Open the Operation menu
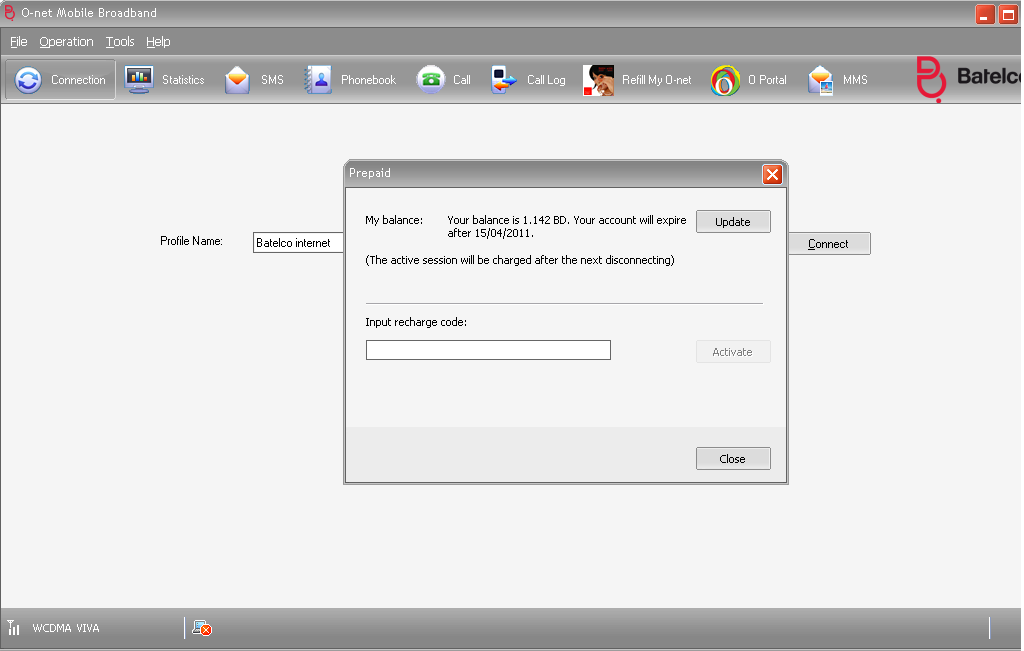The width and height of the screenshot is (1024, 651). (66, 42)
